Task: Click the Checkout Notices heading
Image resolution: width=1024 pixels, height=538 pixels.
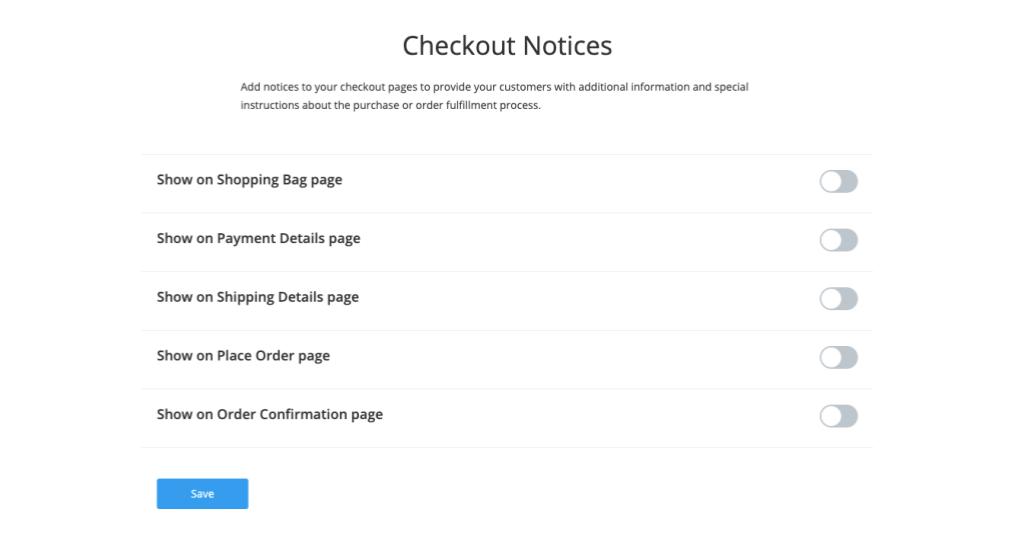Action: (507, 46)
